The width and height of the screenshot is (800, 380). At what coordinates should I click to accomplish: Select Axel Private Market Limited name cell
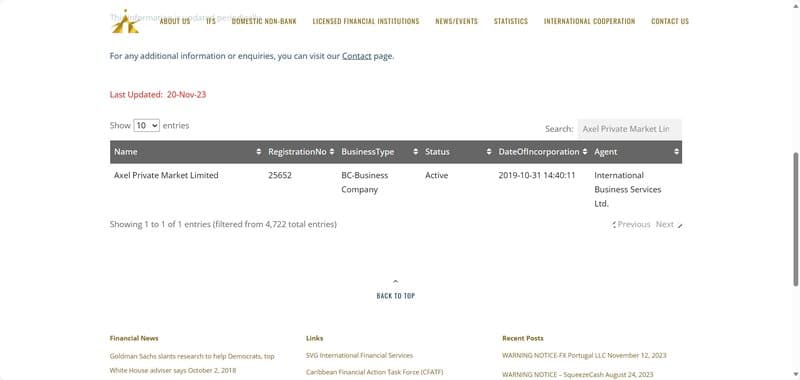point(166,175)
